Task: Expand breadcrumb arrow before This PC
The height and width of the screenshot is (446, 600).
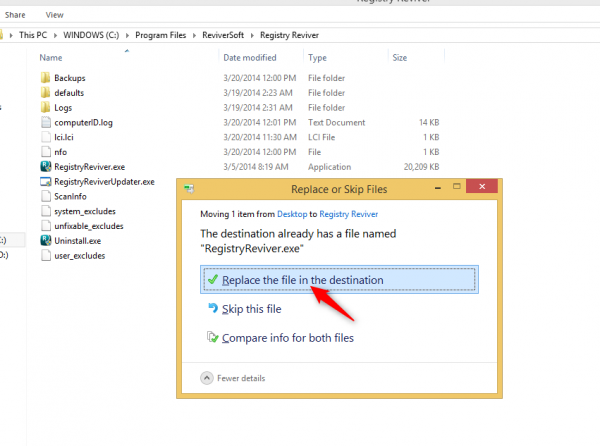Action: pos(11,35)
